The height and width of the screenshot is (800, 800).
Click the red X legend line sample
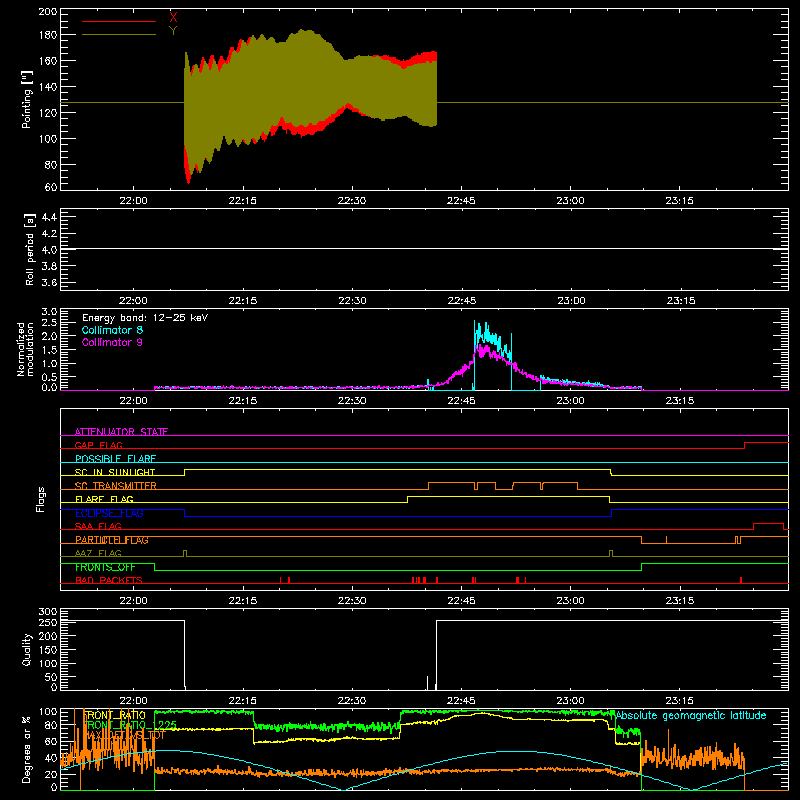click(119, 21)
